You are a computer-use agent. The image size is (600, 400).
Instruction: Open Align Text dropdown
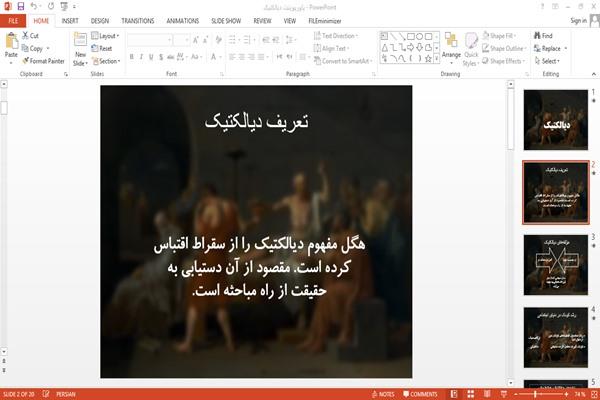[331, 48]
